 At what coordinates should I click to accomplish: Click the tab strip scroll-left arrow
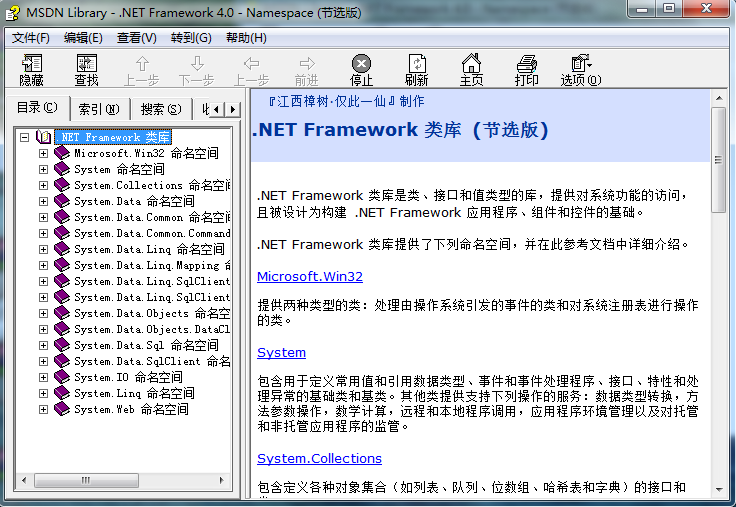pyautogui.click(x=216, y=110)
